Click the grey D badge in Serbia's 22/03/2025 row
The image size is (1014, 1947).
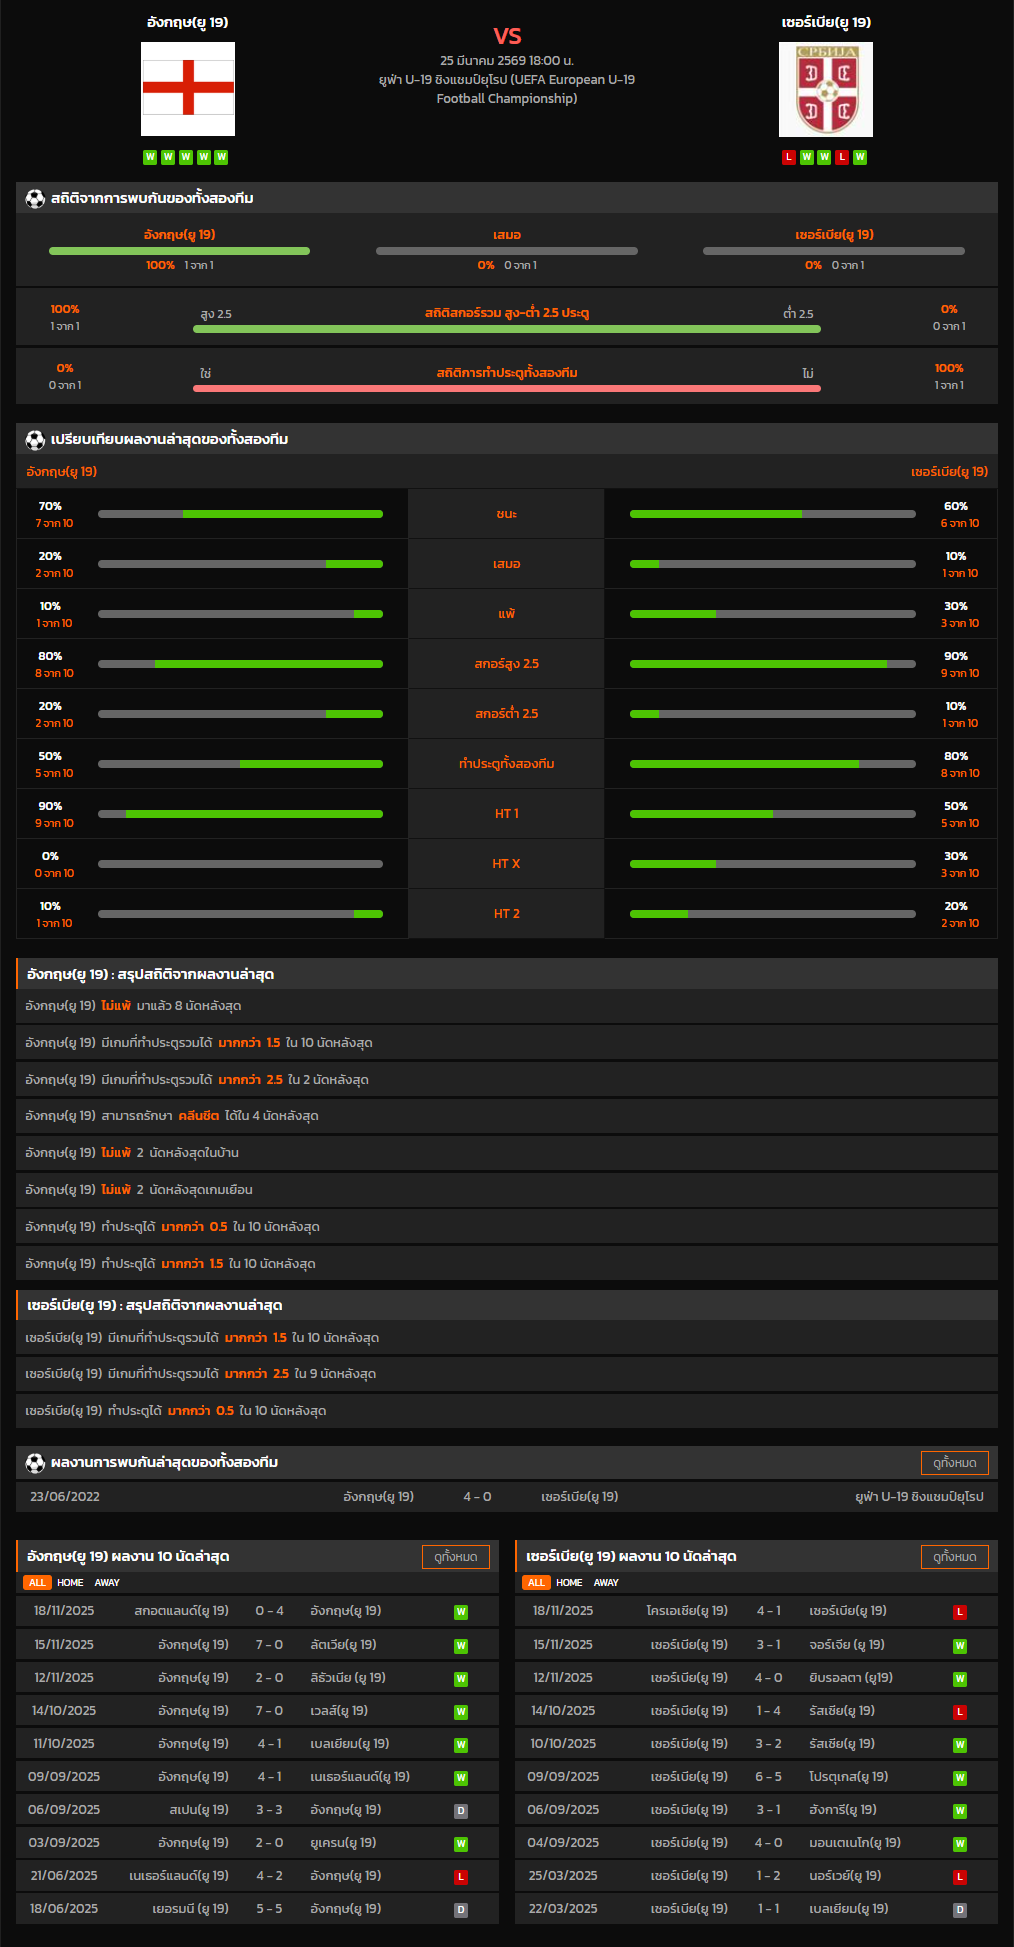click(960, 1910)
